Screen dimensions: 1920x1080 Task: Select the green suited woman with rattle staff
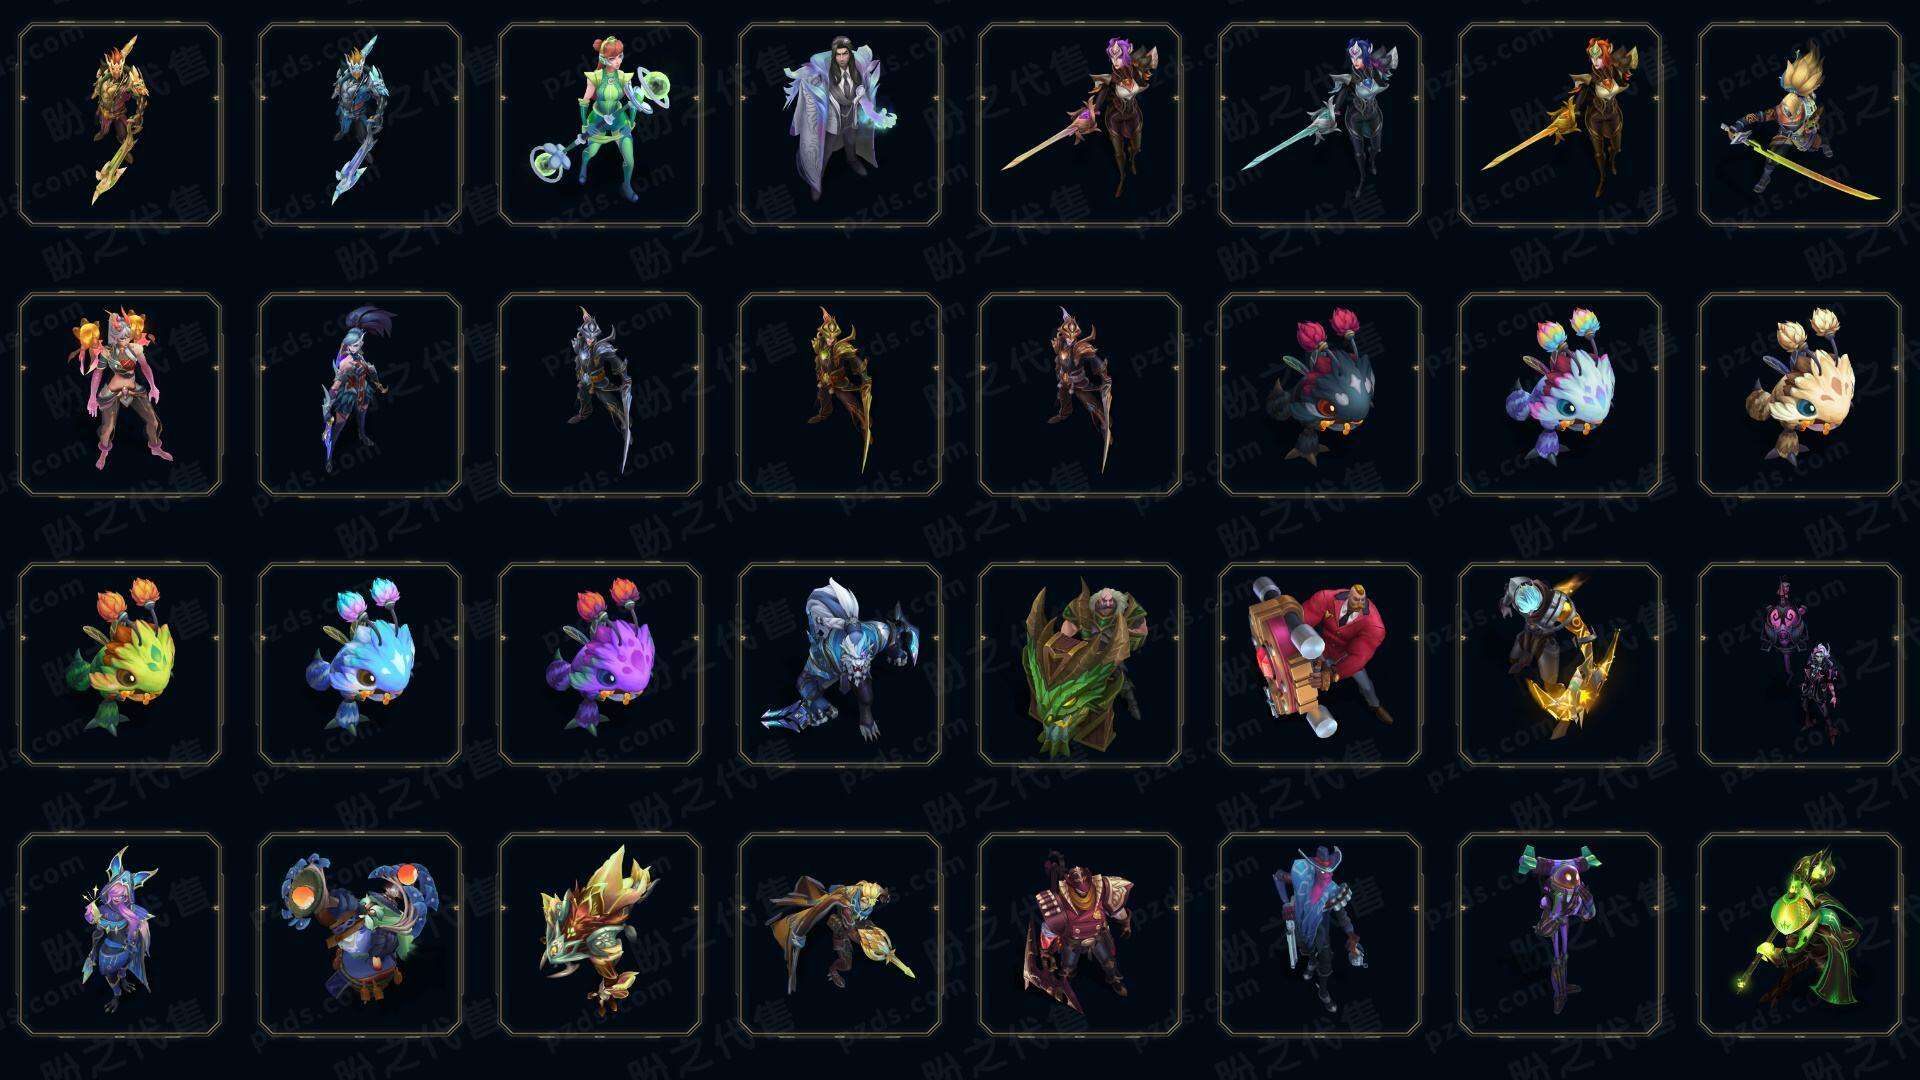pyautogui.click(x=600, y=125)
